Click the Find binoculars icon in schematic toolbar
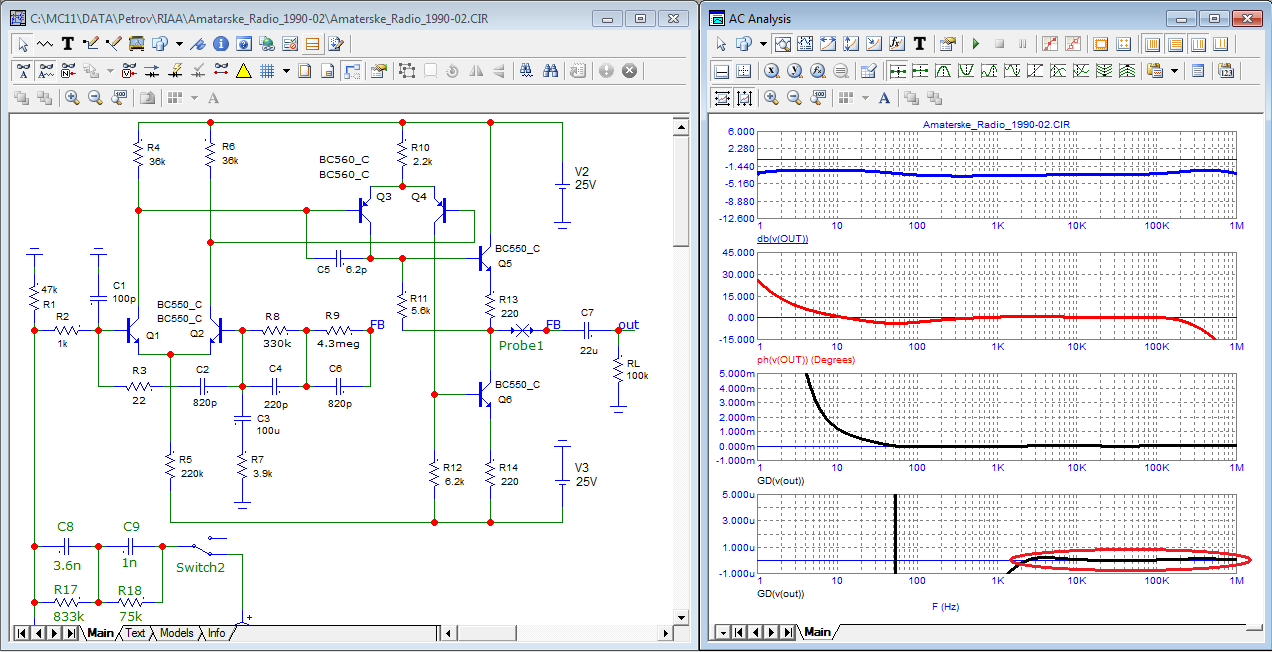The image size is (1272, 652). click(549, 71)
